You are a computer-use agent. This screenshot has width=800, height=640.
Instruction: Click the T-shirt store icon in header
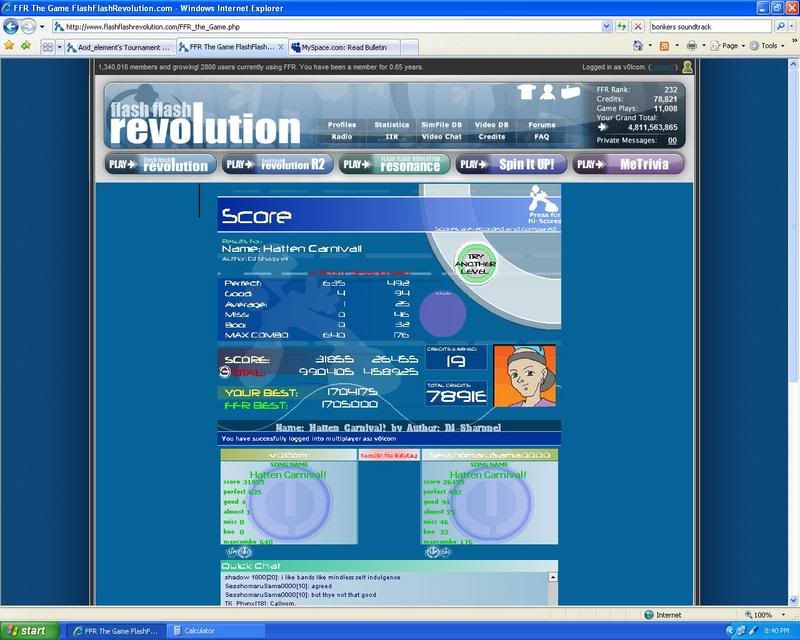click(527, 91)
